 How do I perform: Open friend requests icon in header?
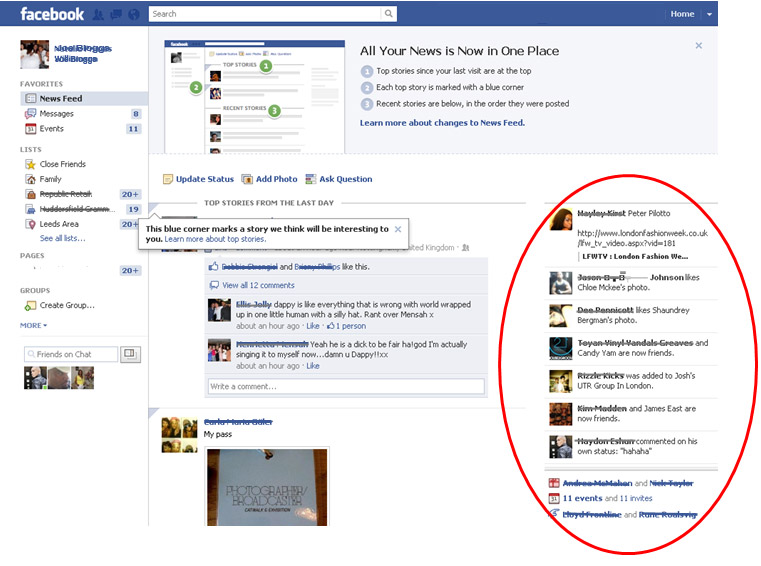click(x=98, y=15)
